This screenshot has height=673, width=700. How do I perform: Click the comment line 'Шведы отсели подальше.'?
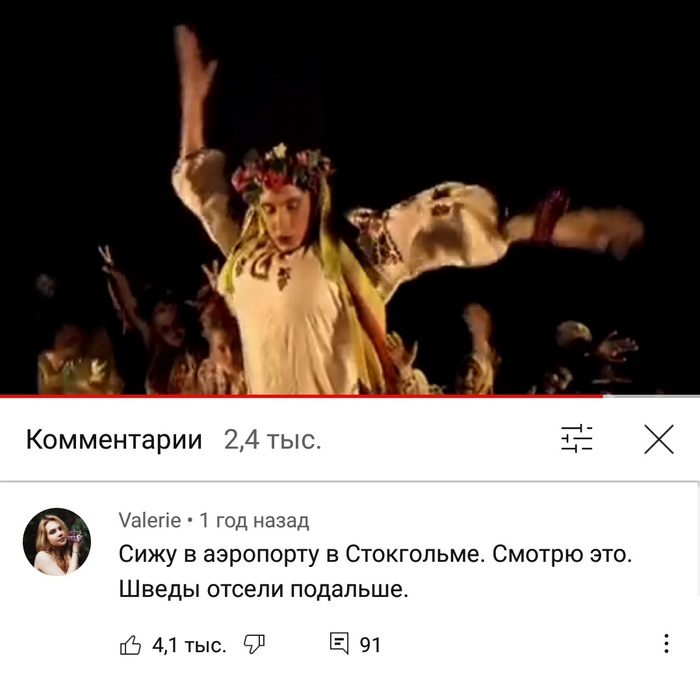pyautogui.click(x=263, y=589)
